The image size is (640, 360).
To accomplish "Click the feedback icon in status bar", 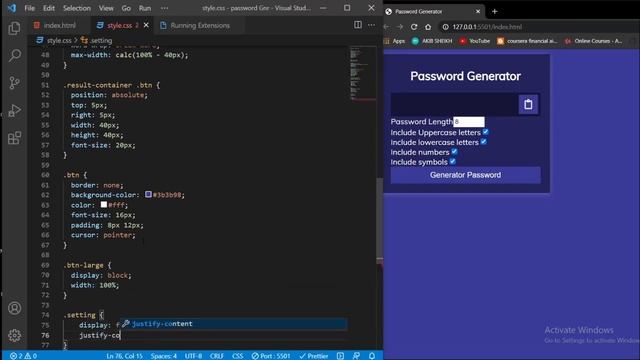I will point(356,356).
